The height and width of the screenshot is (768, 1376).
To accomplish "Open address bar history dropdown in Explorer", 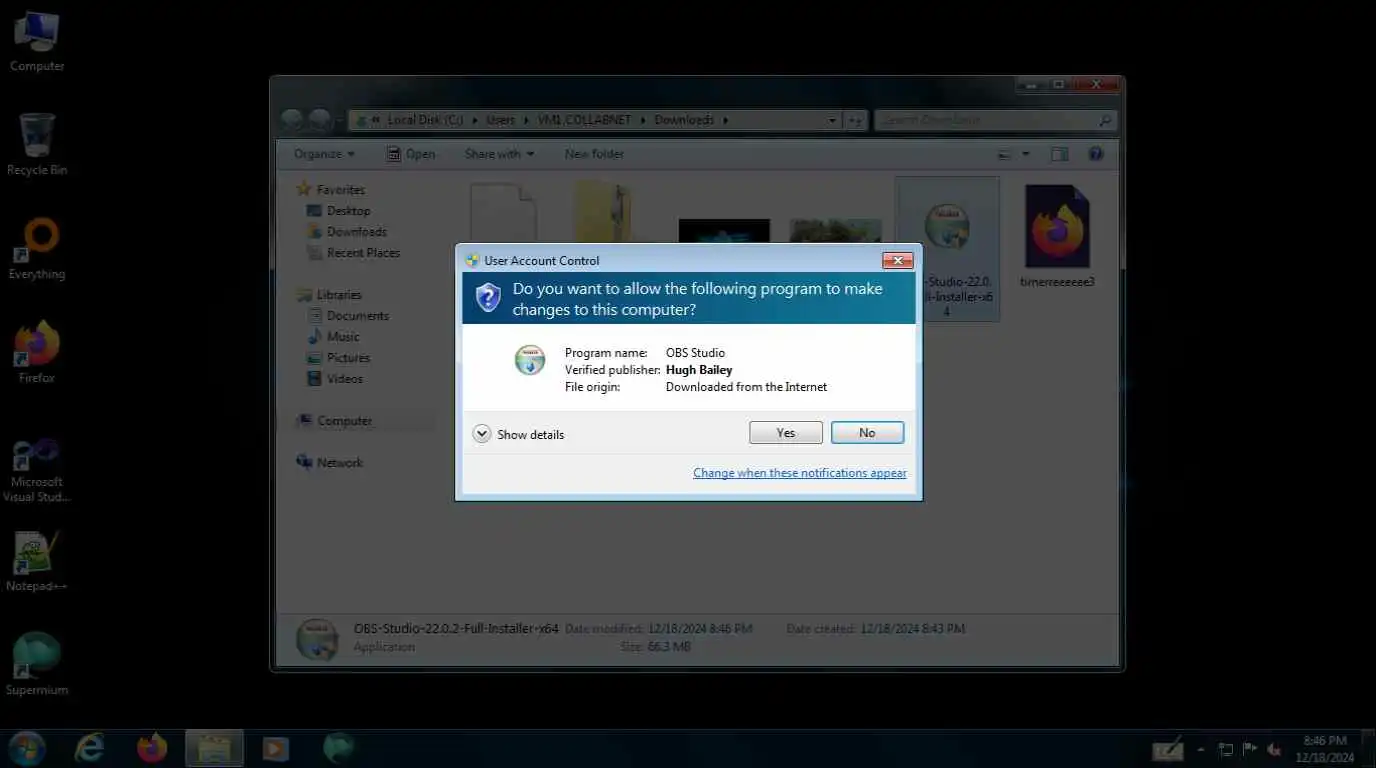I will 832,120.
